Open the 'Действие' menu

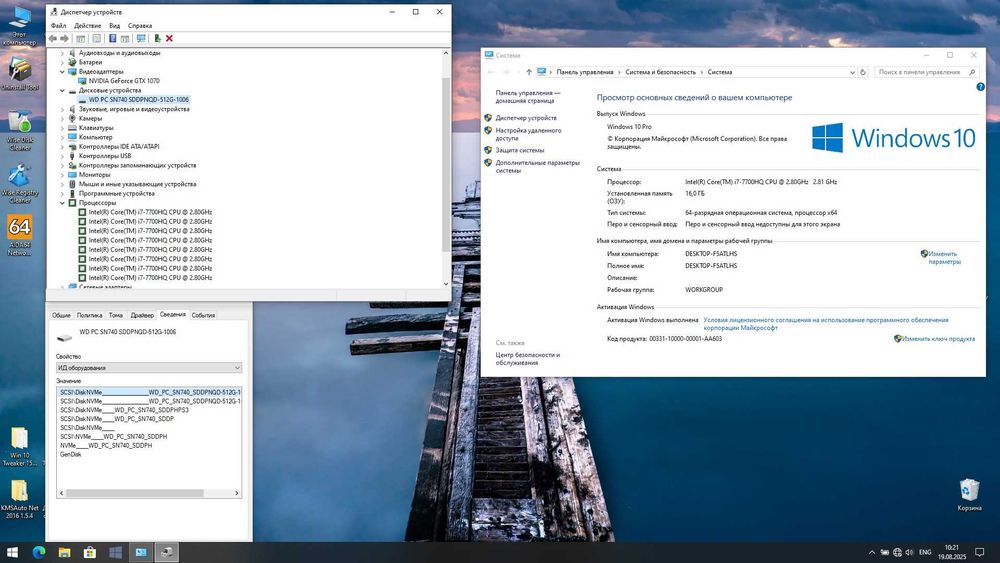click(x=87, y=26)
